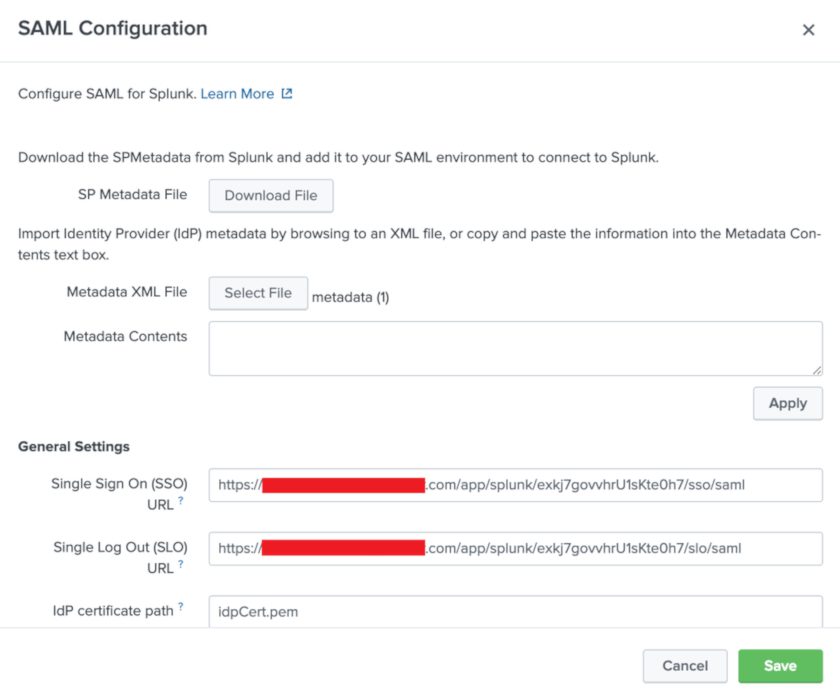
Task: Click the "SP Metadata File" label
Action: point(132,194)
